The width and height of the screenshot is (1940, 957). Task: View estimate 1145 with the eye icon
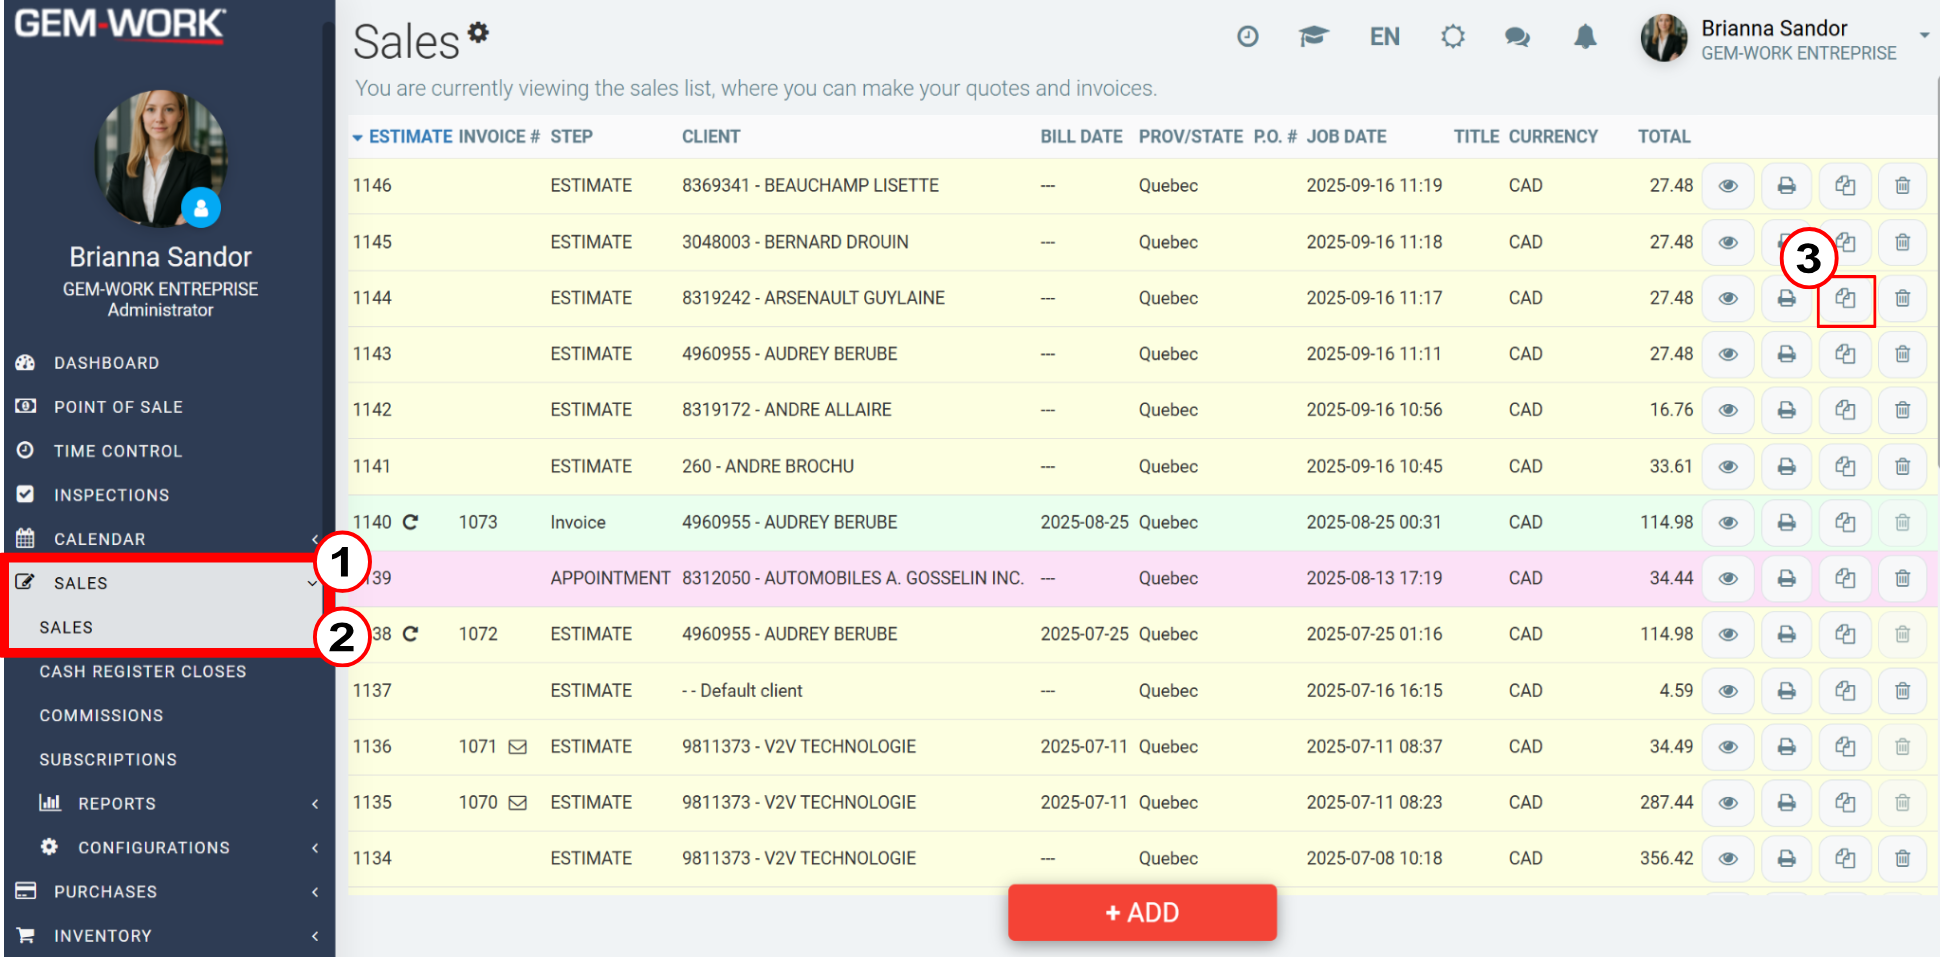(1728, 242)
